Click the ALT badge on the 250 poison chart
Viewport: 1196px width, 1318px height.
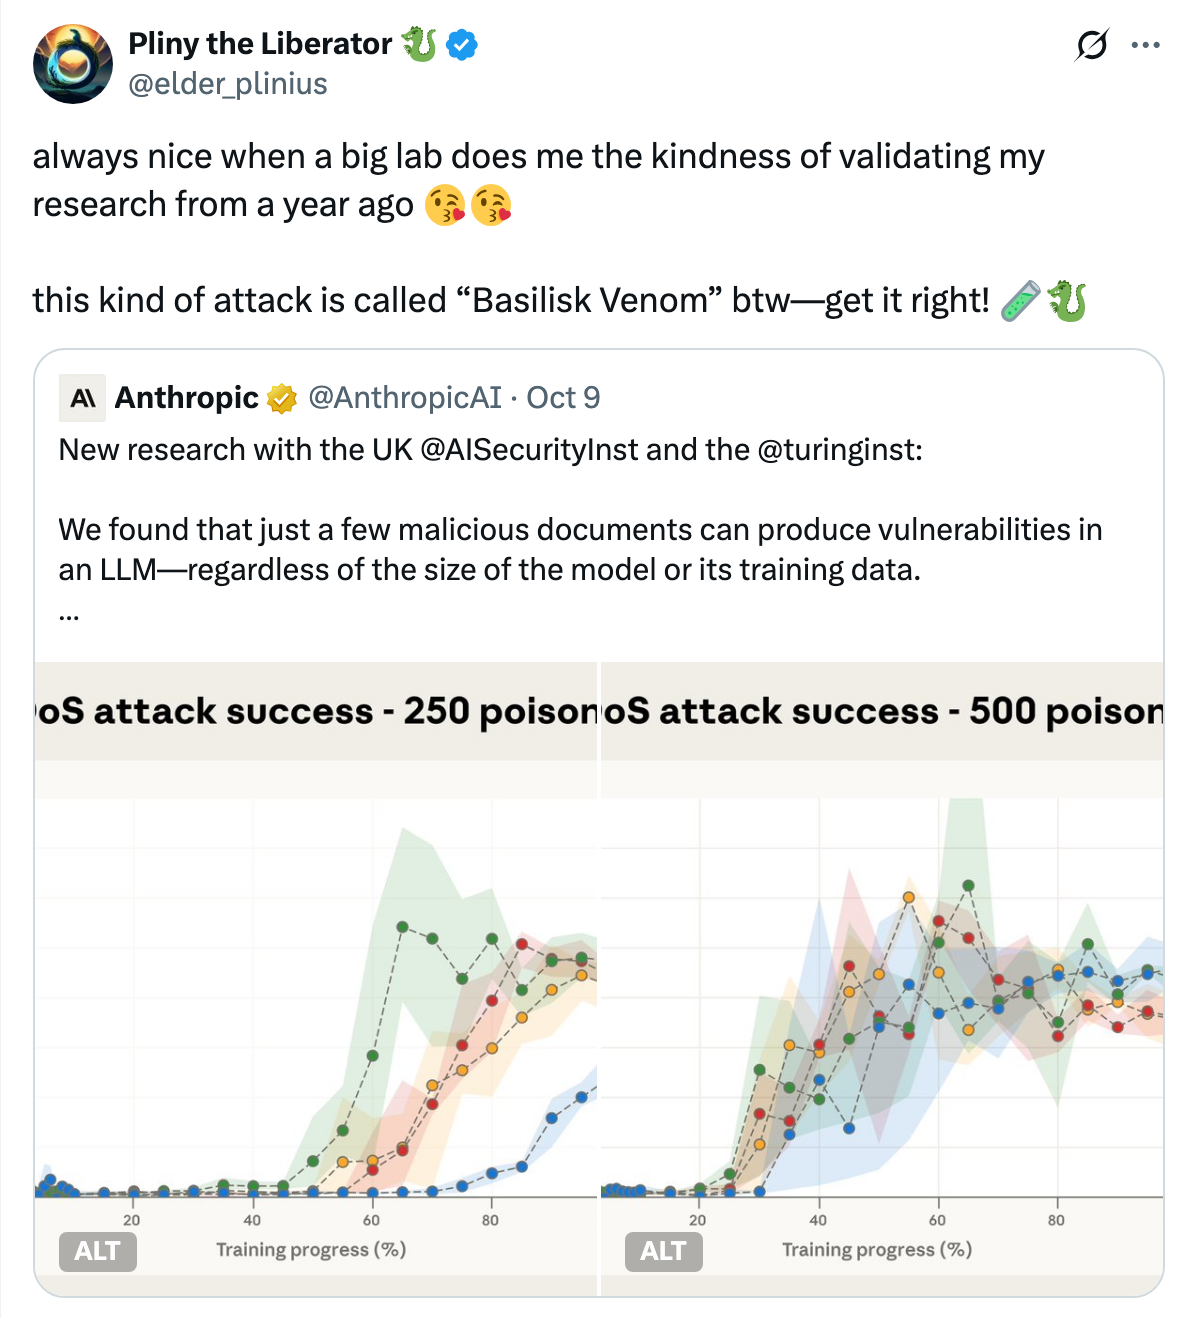[x=97, y=1251]
